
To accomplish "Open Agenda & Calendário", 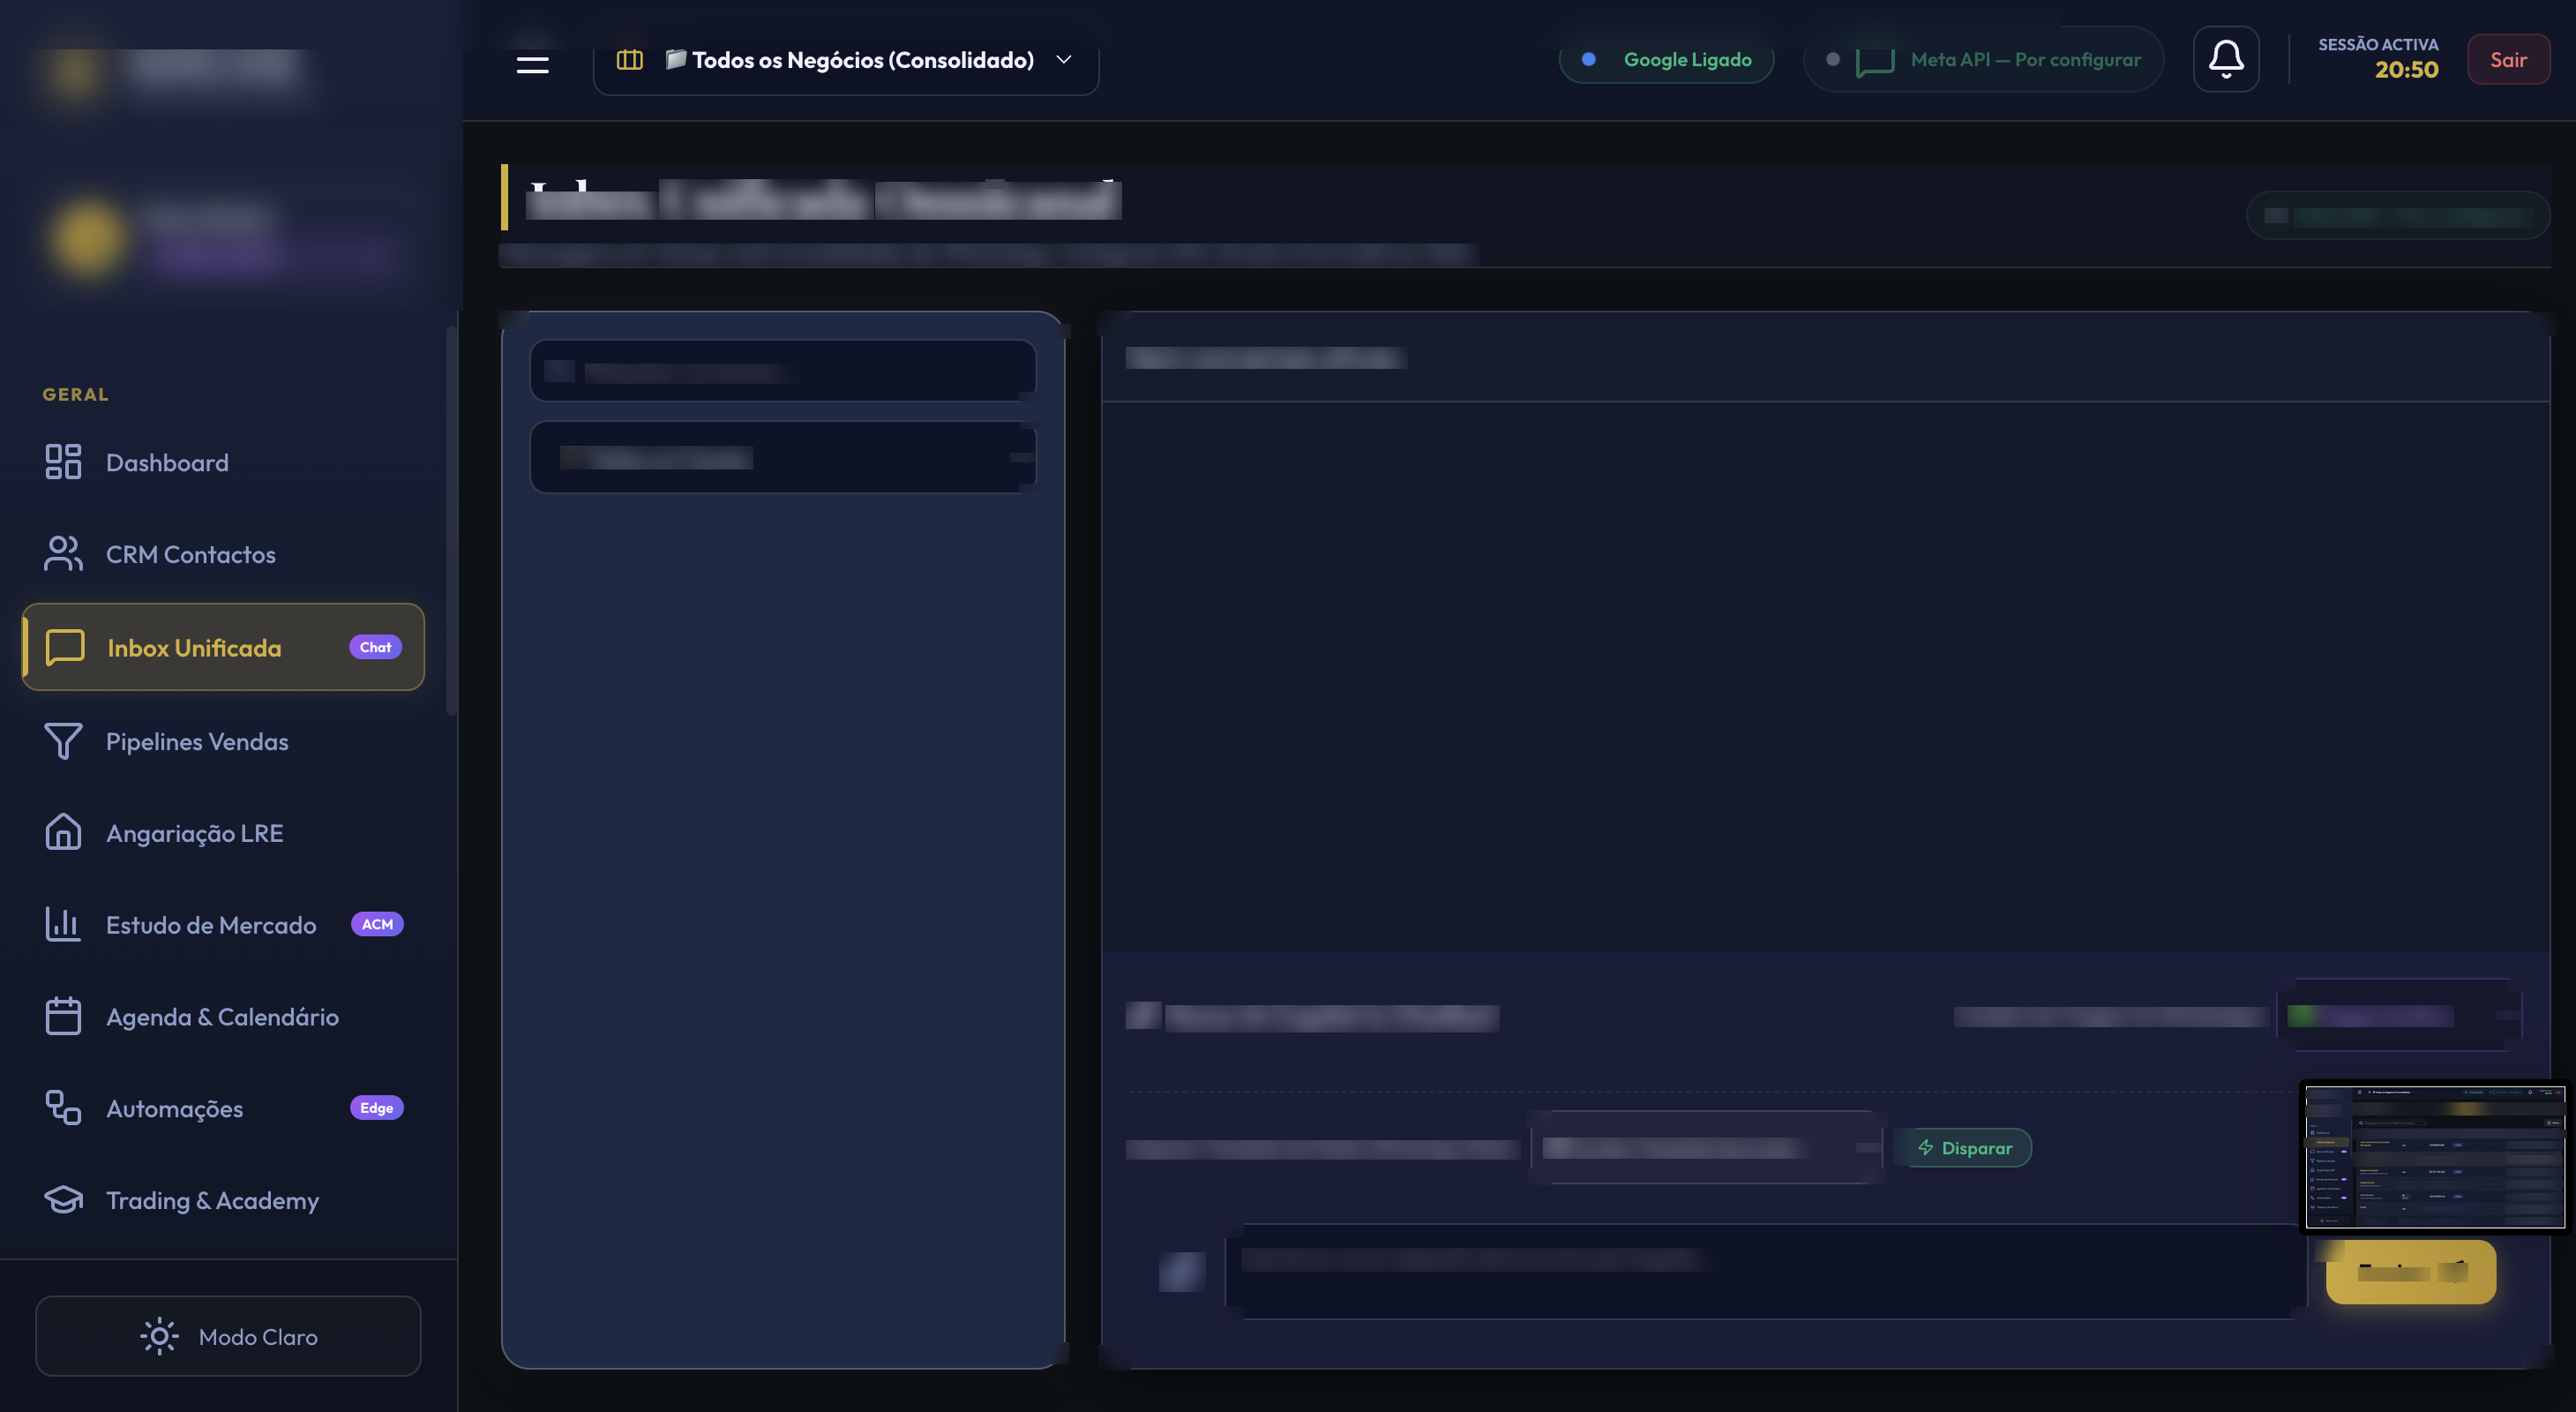I will pos(224,1017).
